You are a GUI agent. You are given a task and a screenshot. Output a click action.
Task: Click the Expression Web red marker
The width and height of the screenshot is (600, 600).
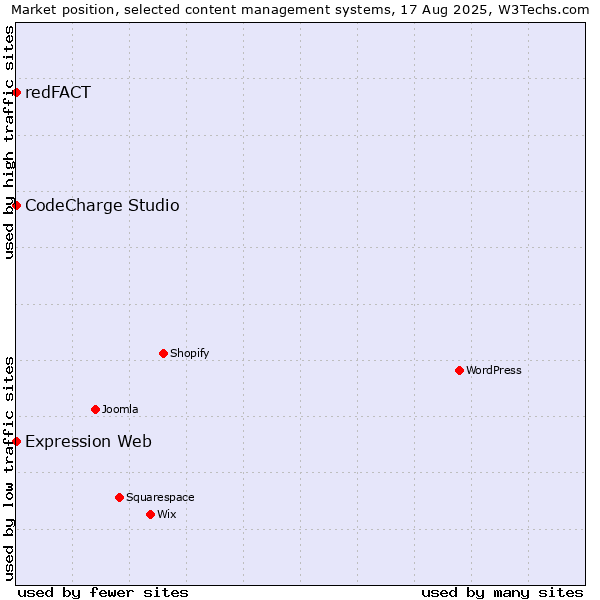point(16,442)
